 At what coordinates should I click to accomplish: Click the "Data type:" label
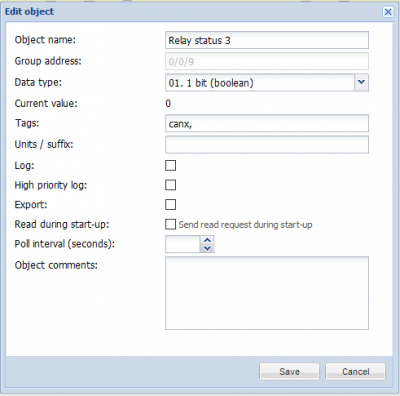38,82
